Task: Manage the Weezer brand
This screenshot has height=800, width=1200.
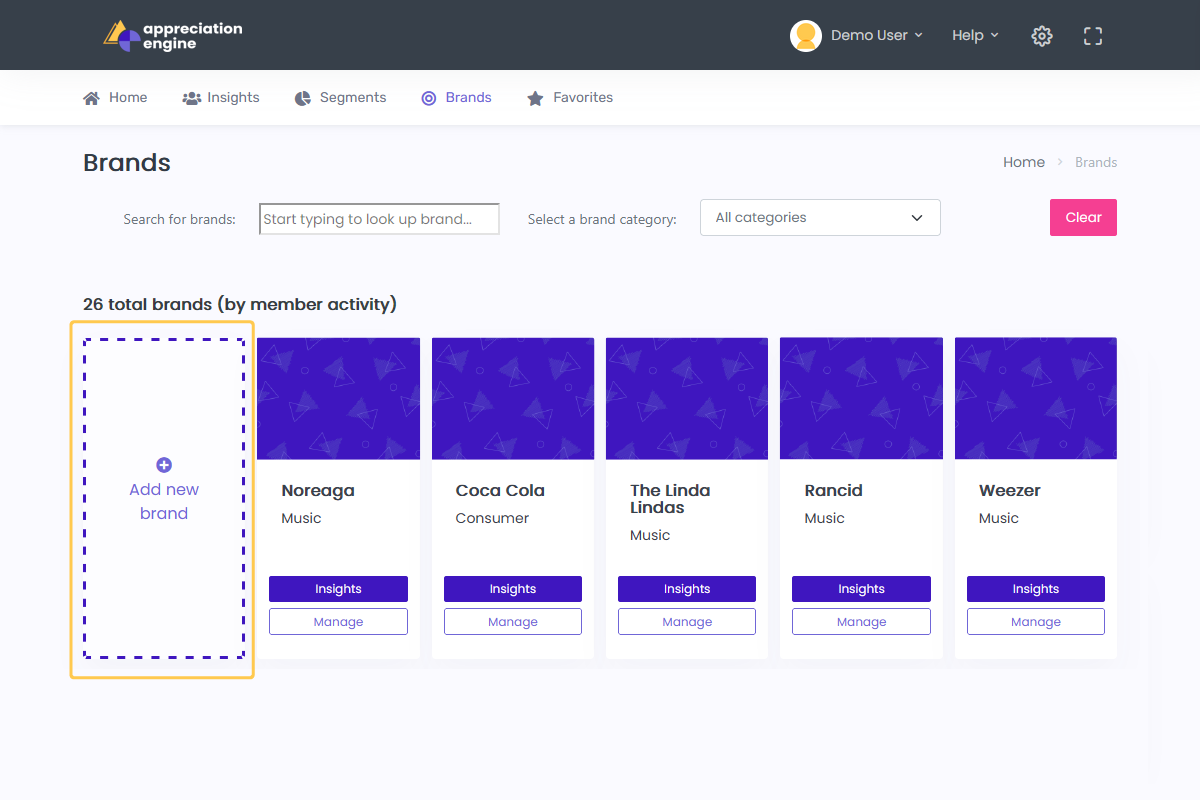Action: 1036,622
